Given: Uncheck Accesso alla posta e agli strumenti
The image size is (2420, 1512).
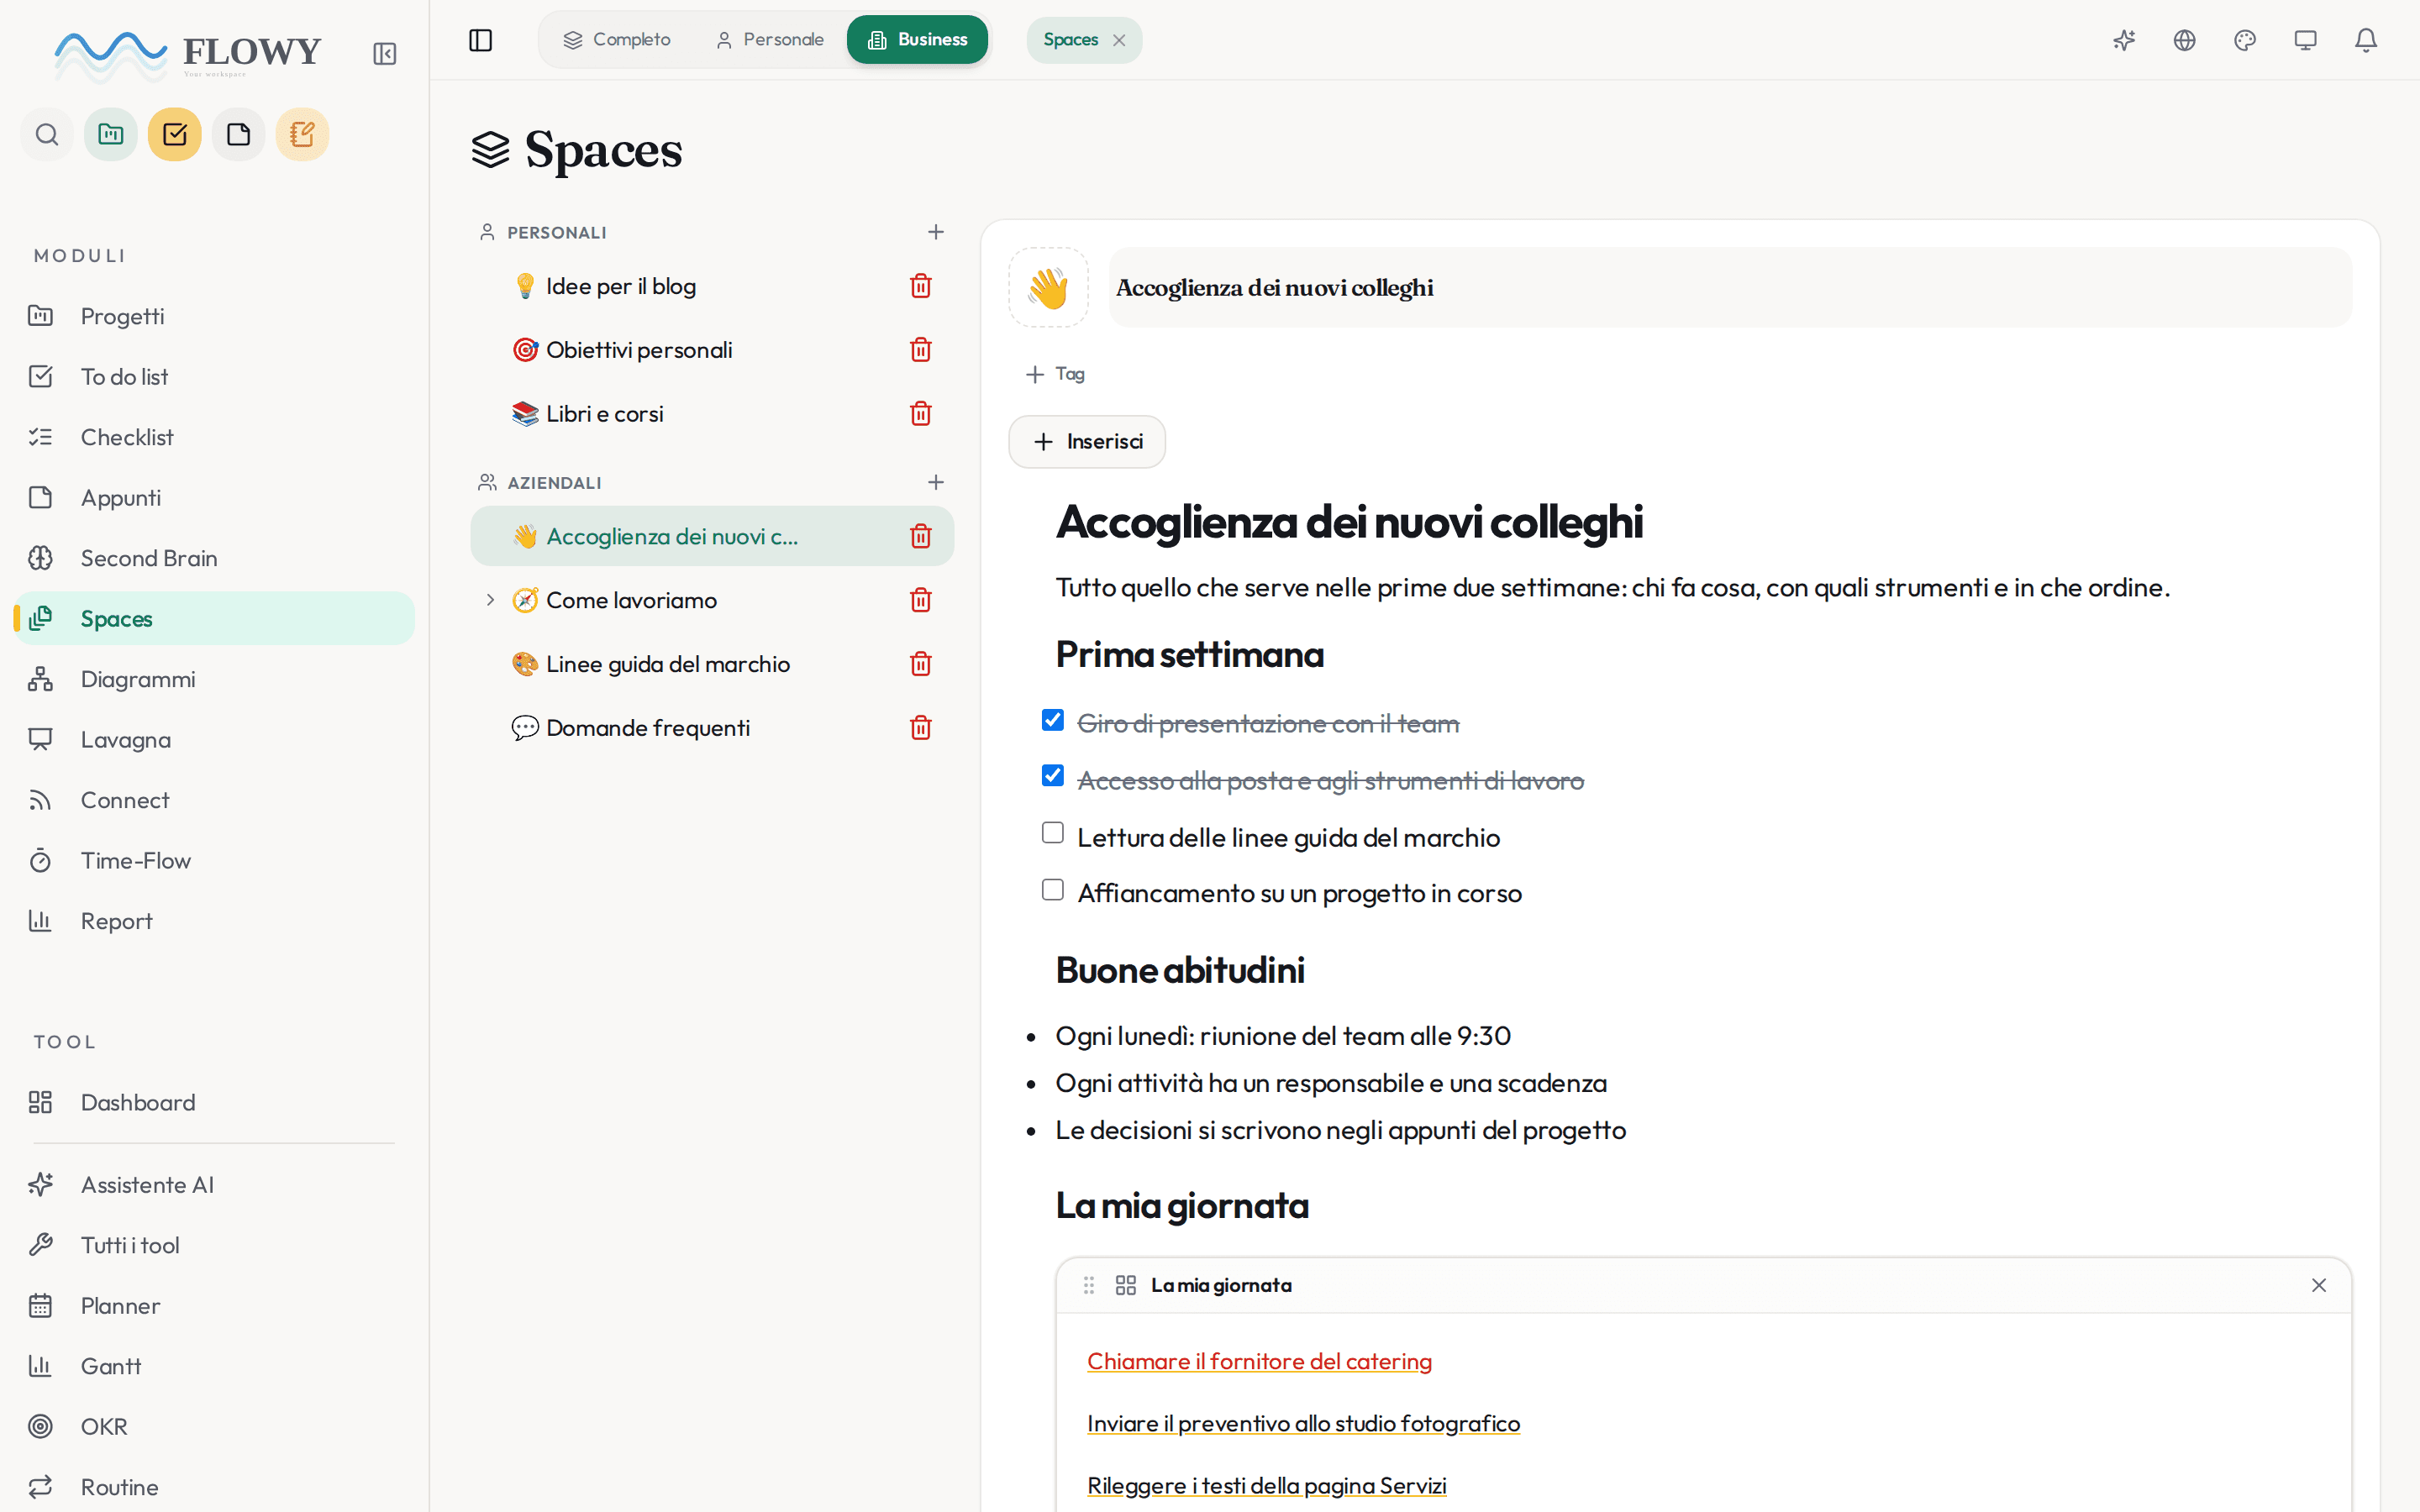Looking at the screenshot, I should 1053,776.
